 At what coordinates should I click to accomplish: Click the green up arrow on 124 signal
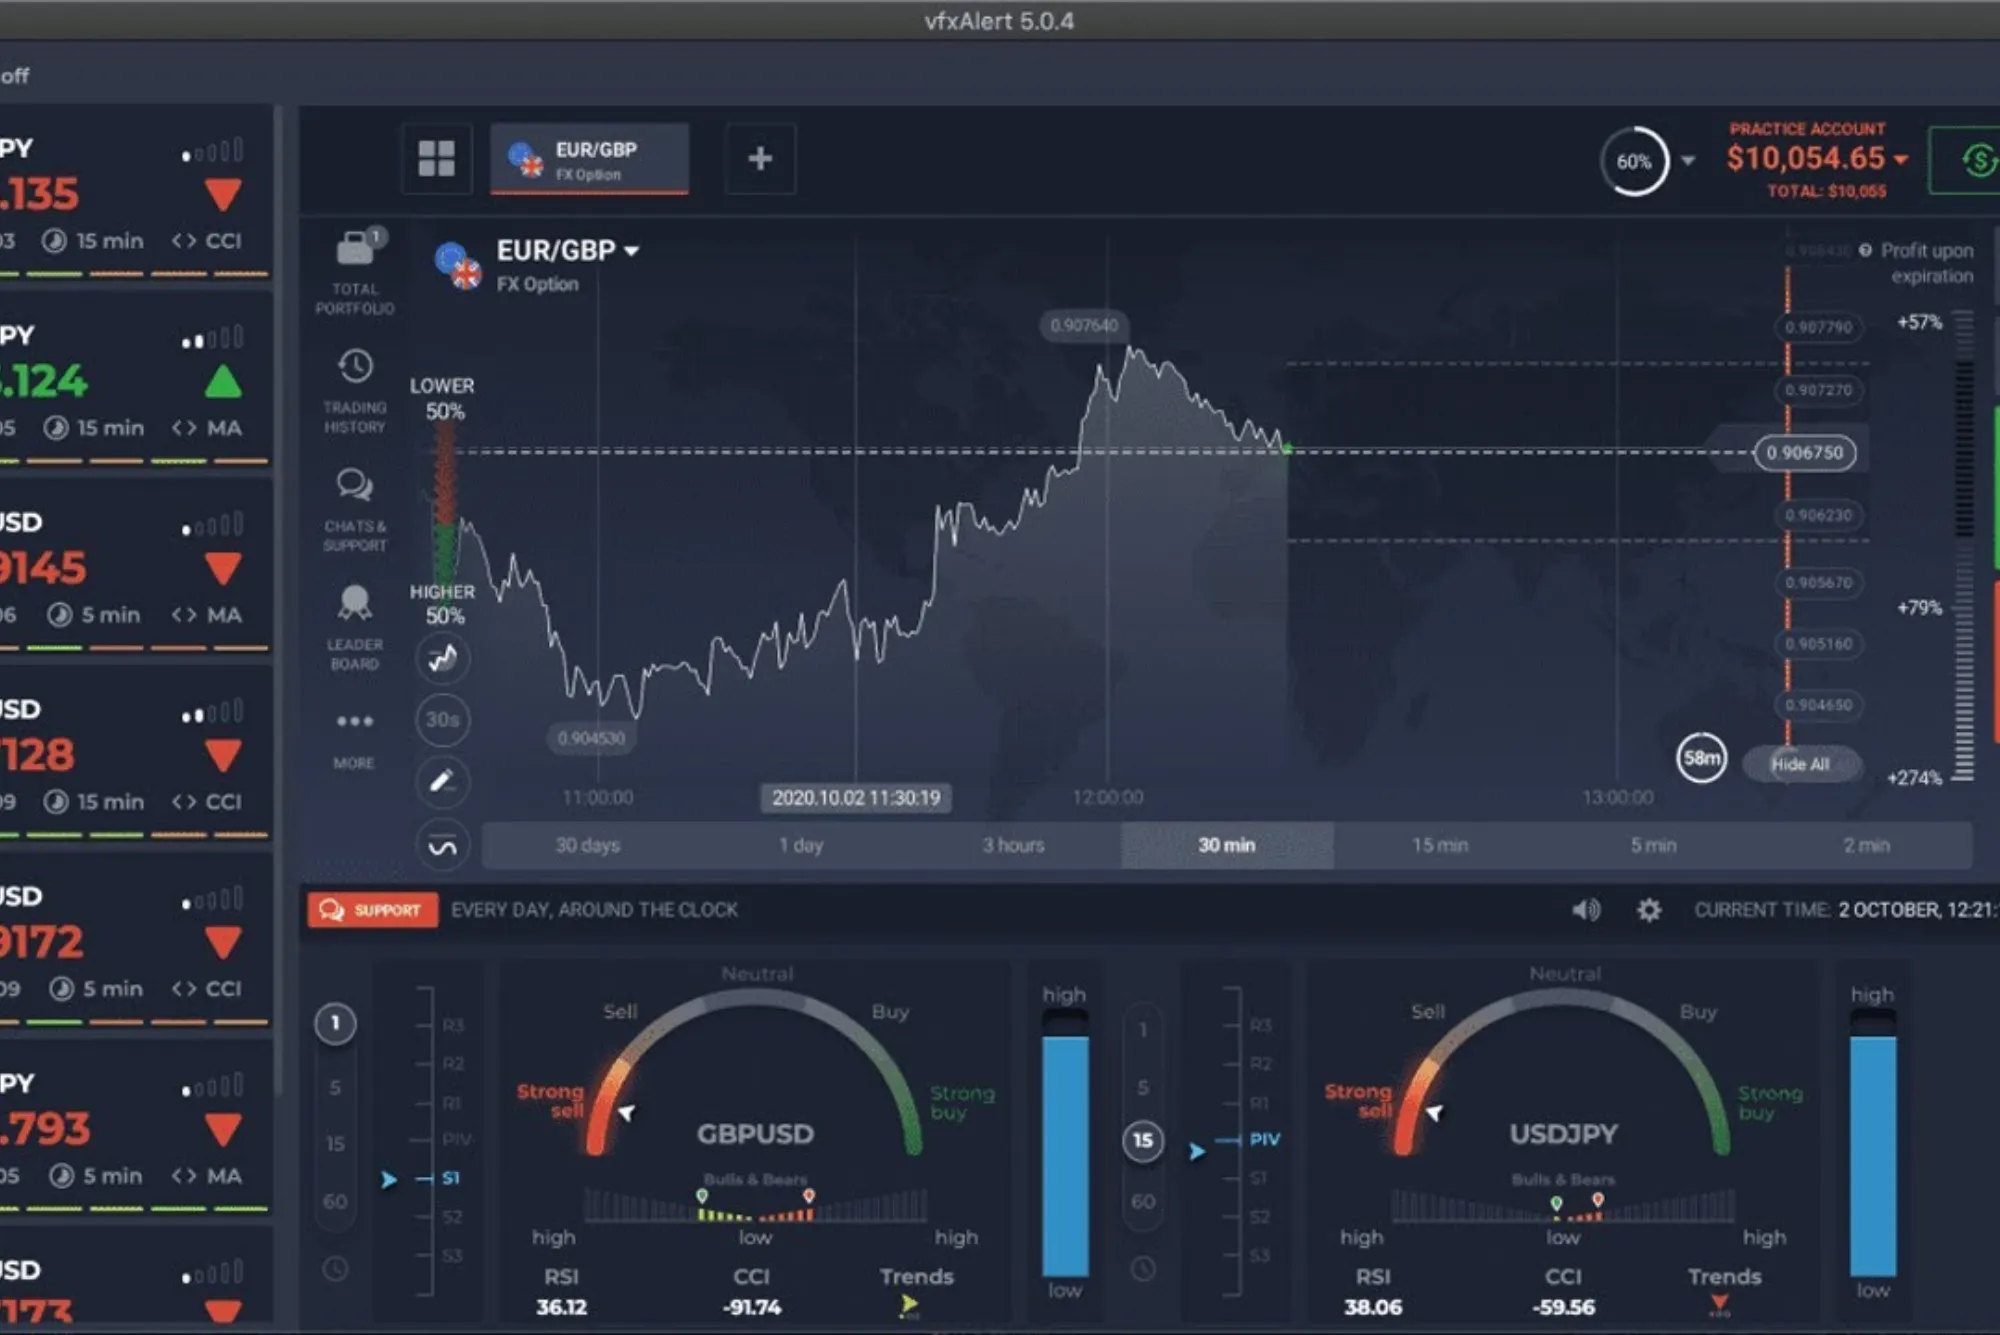pyautogui.click(x=223, y=381)
